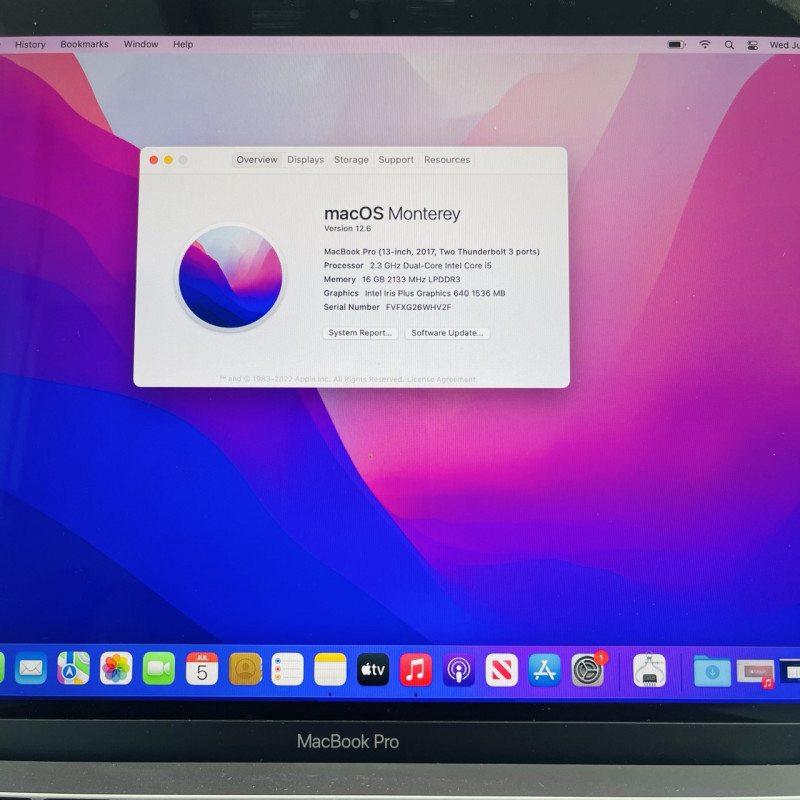Switch to the Overview tab
800x800 pixels.
257,160
